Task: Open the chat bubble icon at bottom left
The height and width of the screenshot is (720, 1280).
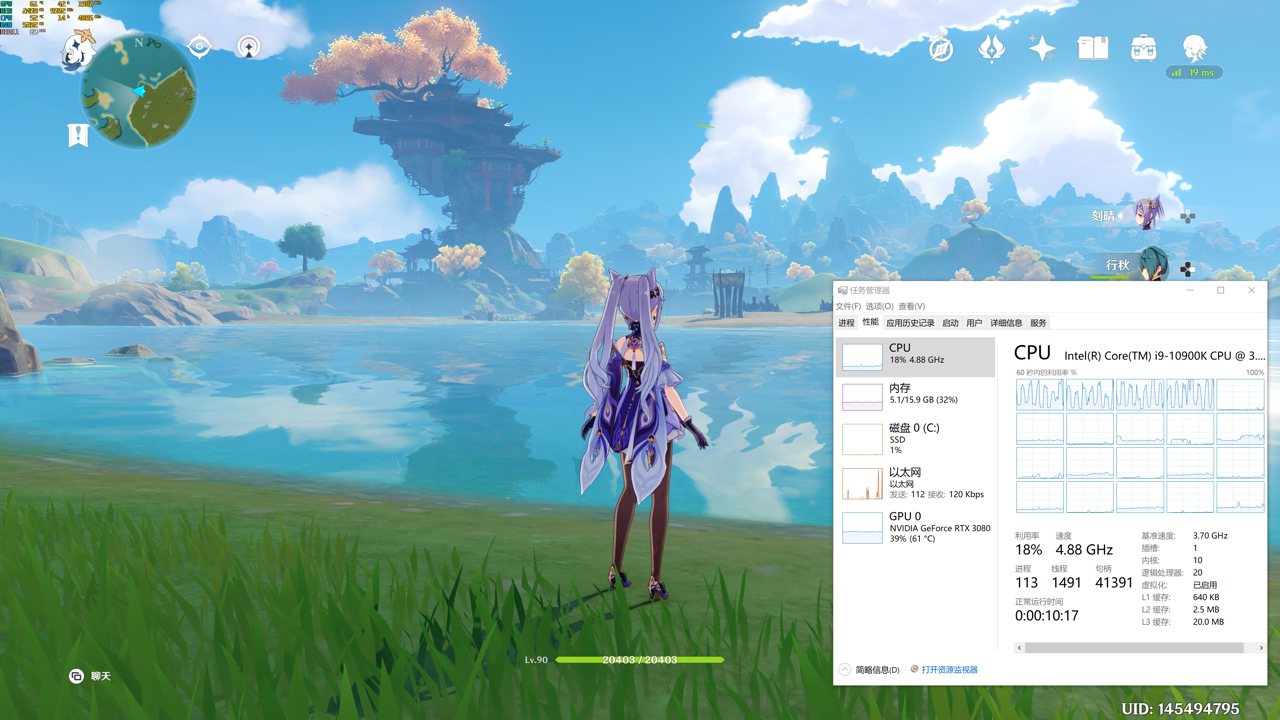Action: point(76,677)
